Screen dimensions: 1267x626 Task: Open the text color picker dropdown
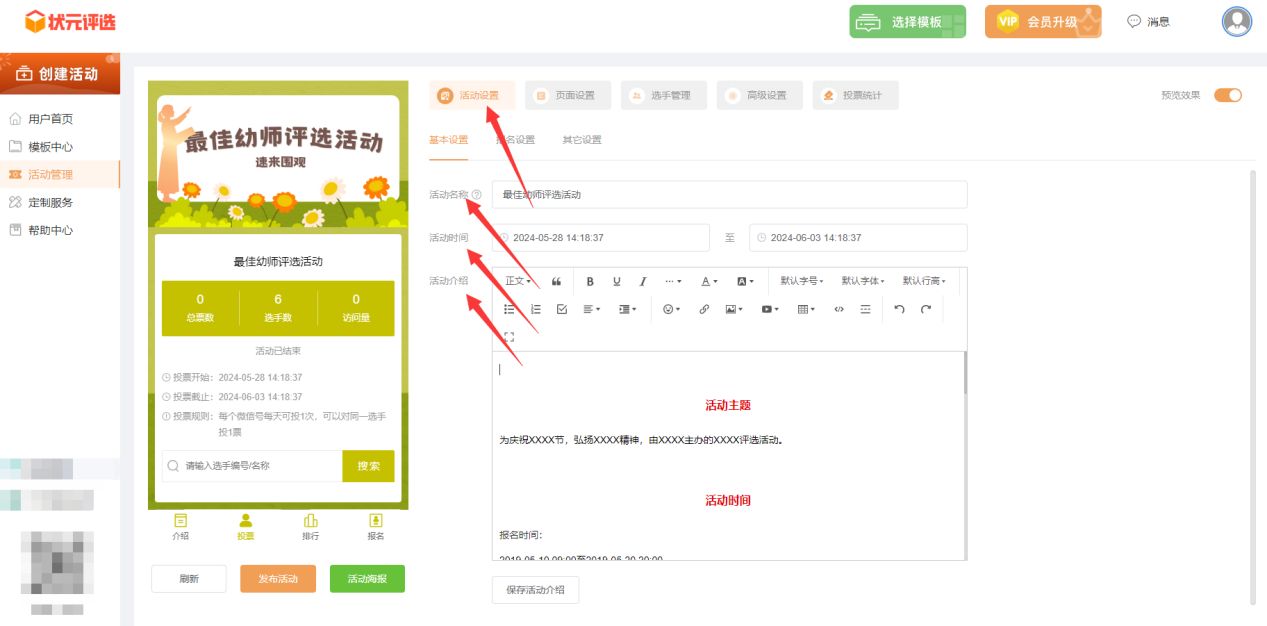(709, 282)
